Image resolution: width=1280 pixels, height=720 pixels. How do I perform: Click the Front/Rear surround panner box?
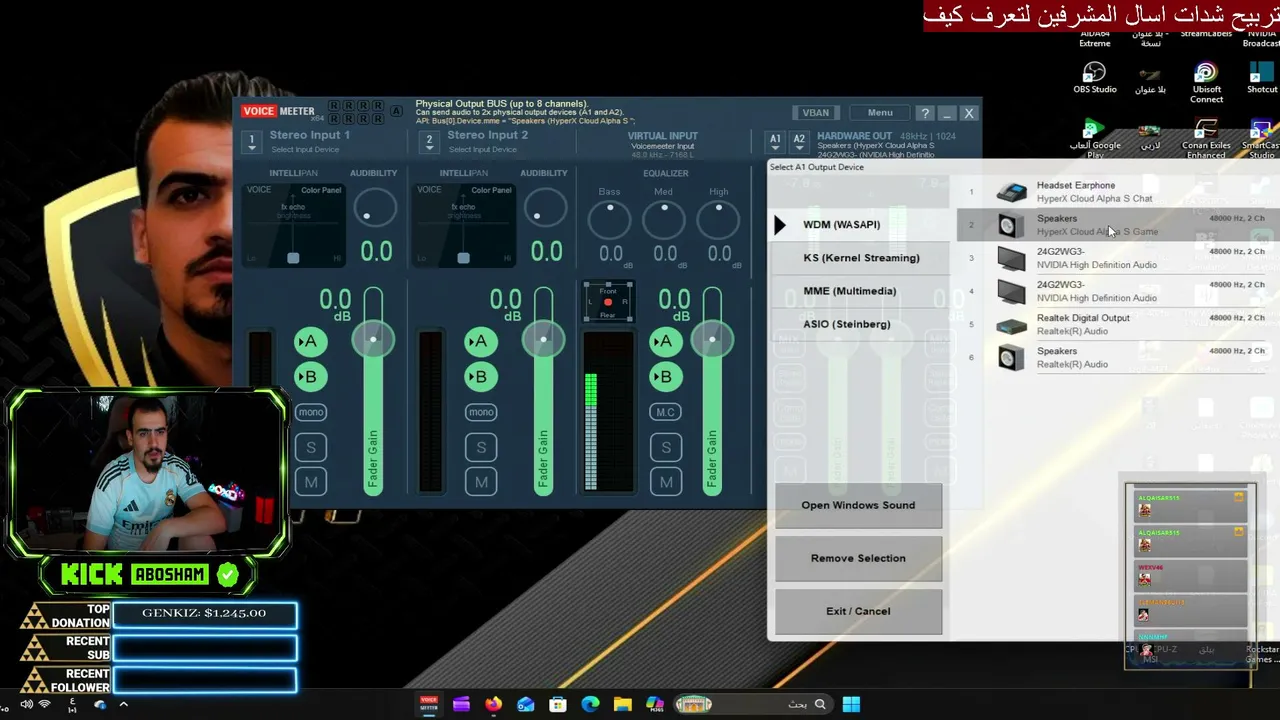point(608,302)
